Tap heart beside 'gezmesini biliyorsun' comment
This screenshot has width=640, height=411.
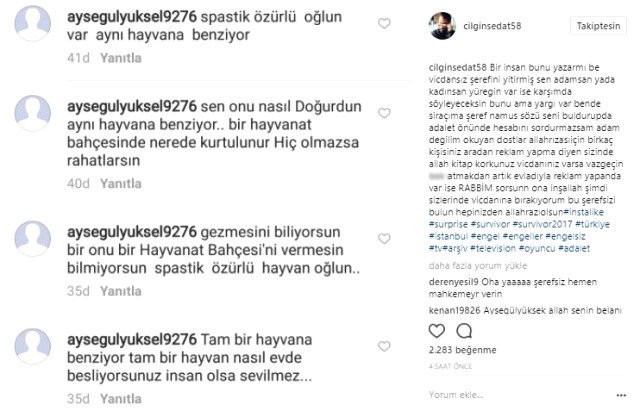click(384, 238)
